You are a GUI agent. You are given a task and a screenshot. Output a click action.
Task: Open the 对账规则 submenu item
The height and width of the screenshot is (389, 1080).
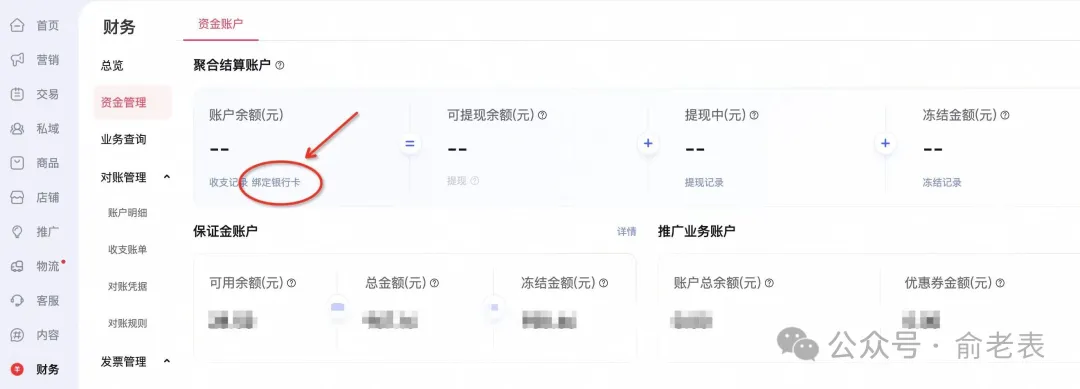(x=127, y=323)
